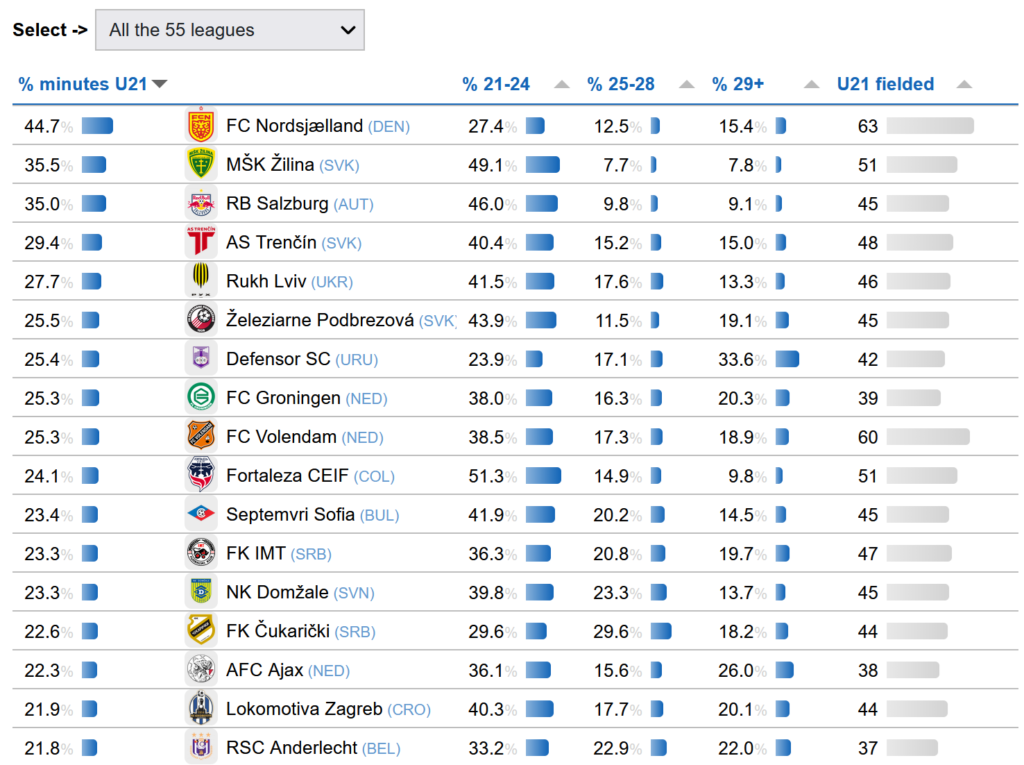The image size is (1024, 765).
Task: Open the Rukh Lviv team link
Action: pyautogui.click(x=266, y=282)
